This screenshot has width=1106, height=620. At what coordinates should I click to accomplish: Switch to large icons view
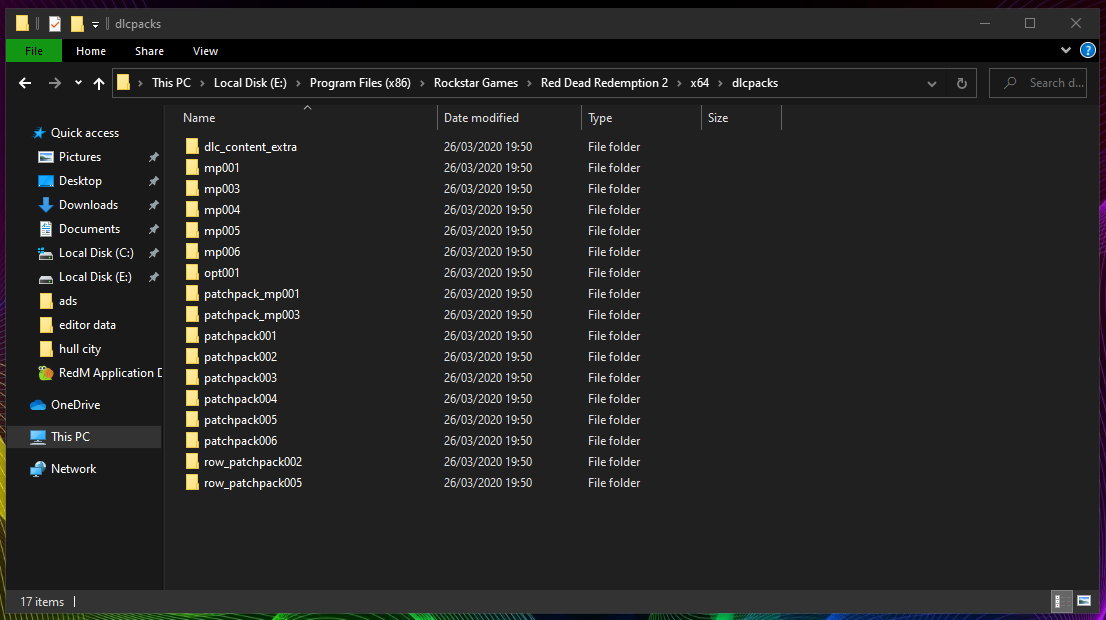(x=1084, y=601)
